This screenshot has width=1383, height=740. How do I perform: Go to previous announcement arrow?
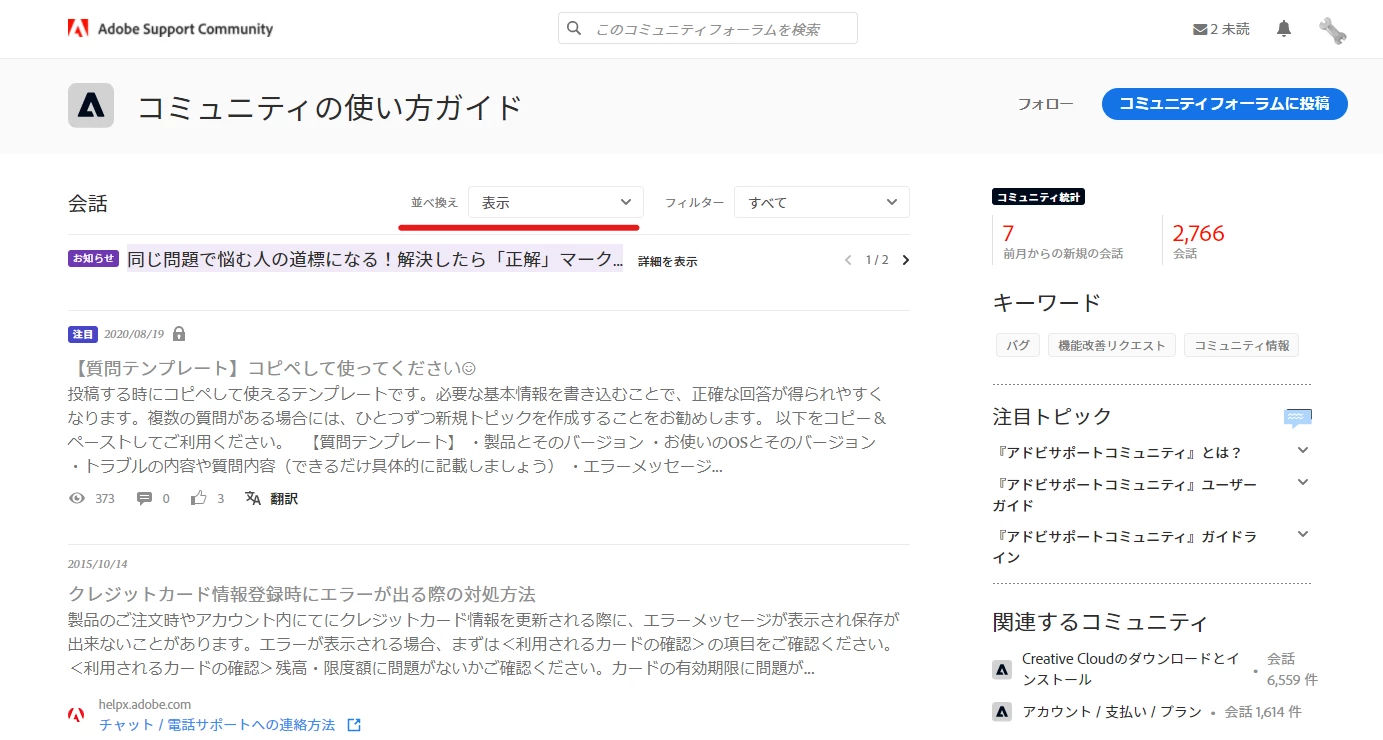coord(848,260)
